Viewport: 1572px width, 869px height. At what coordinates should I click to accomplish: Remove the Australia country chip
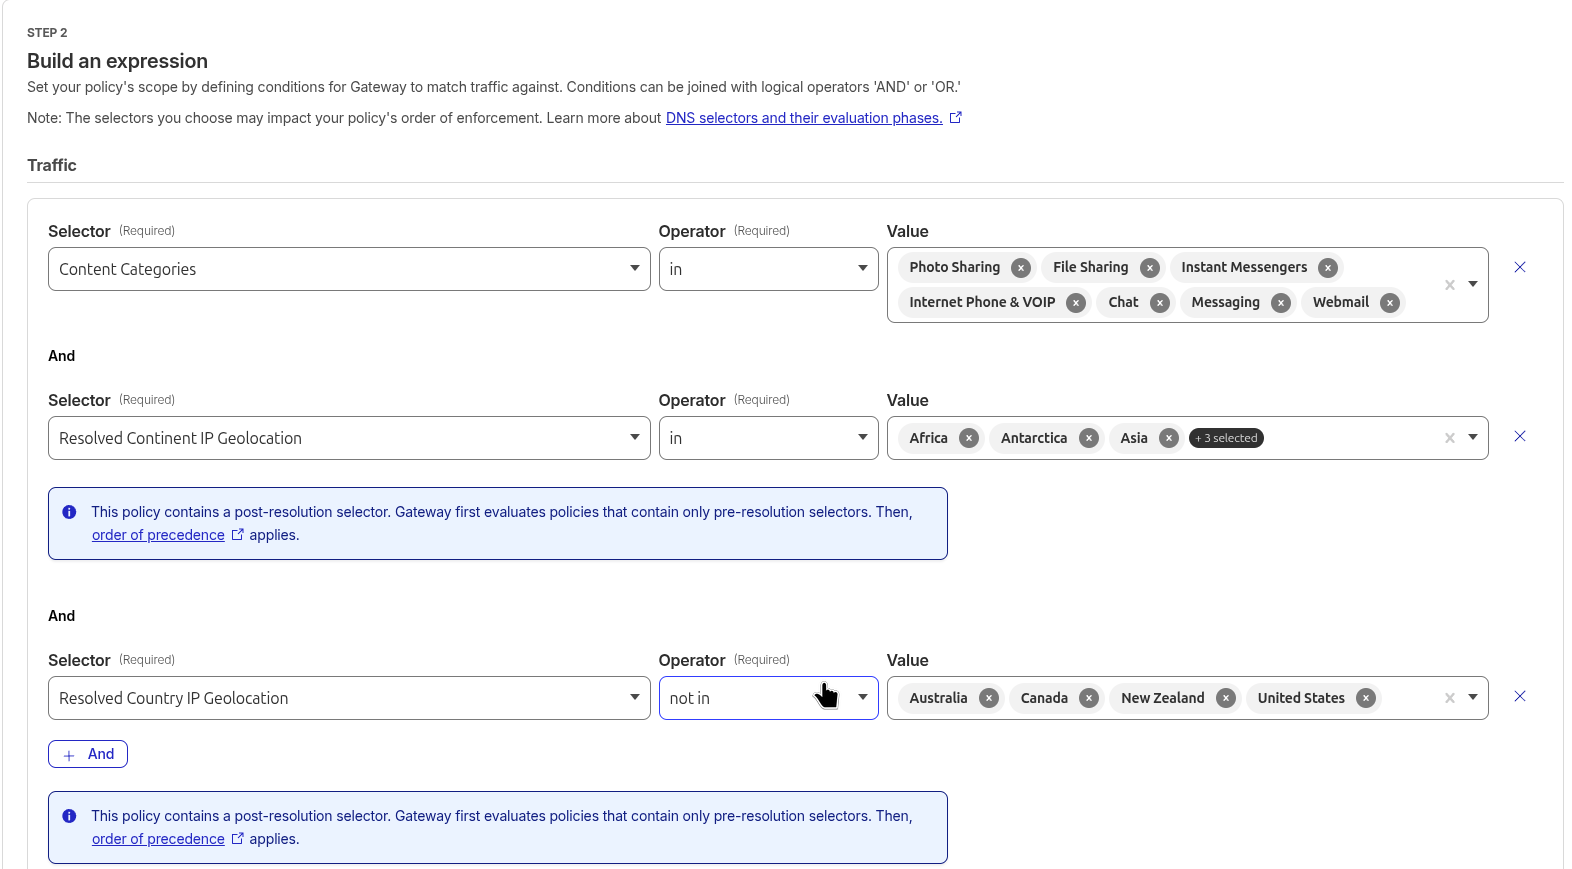[989, 698]
